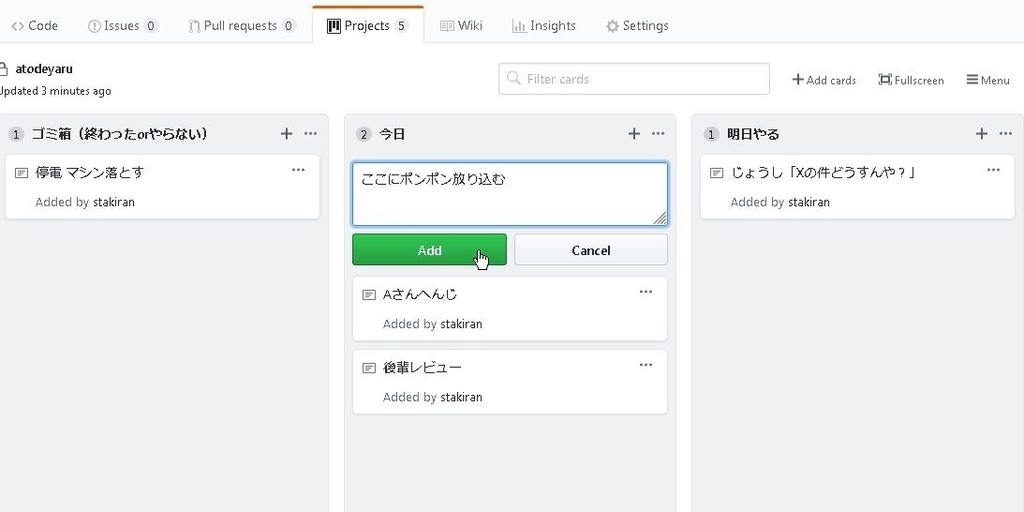The image size is (1024, 512).
Task: Click Add cards button
Action: [x=824, y=80]
